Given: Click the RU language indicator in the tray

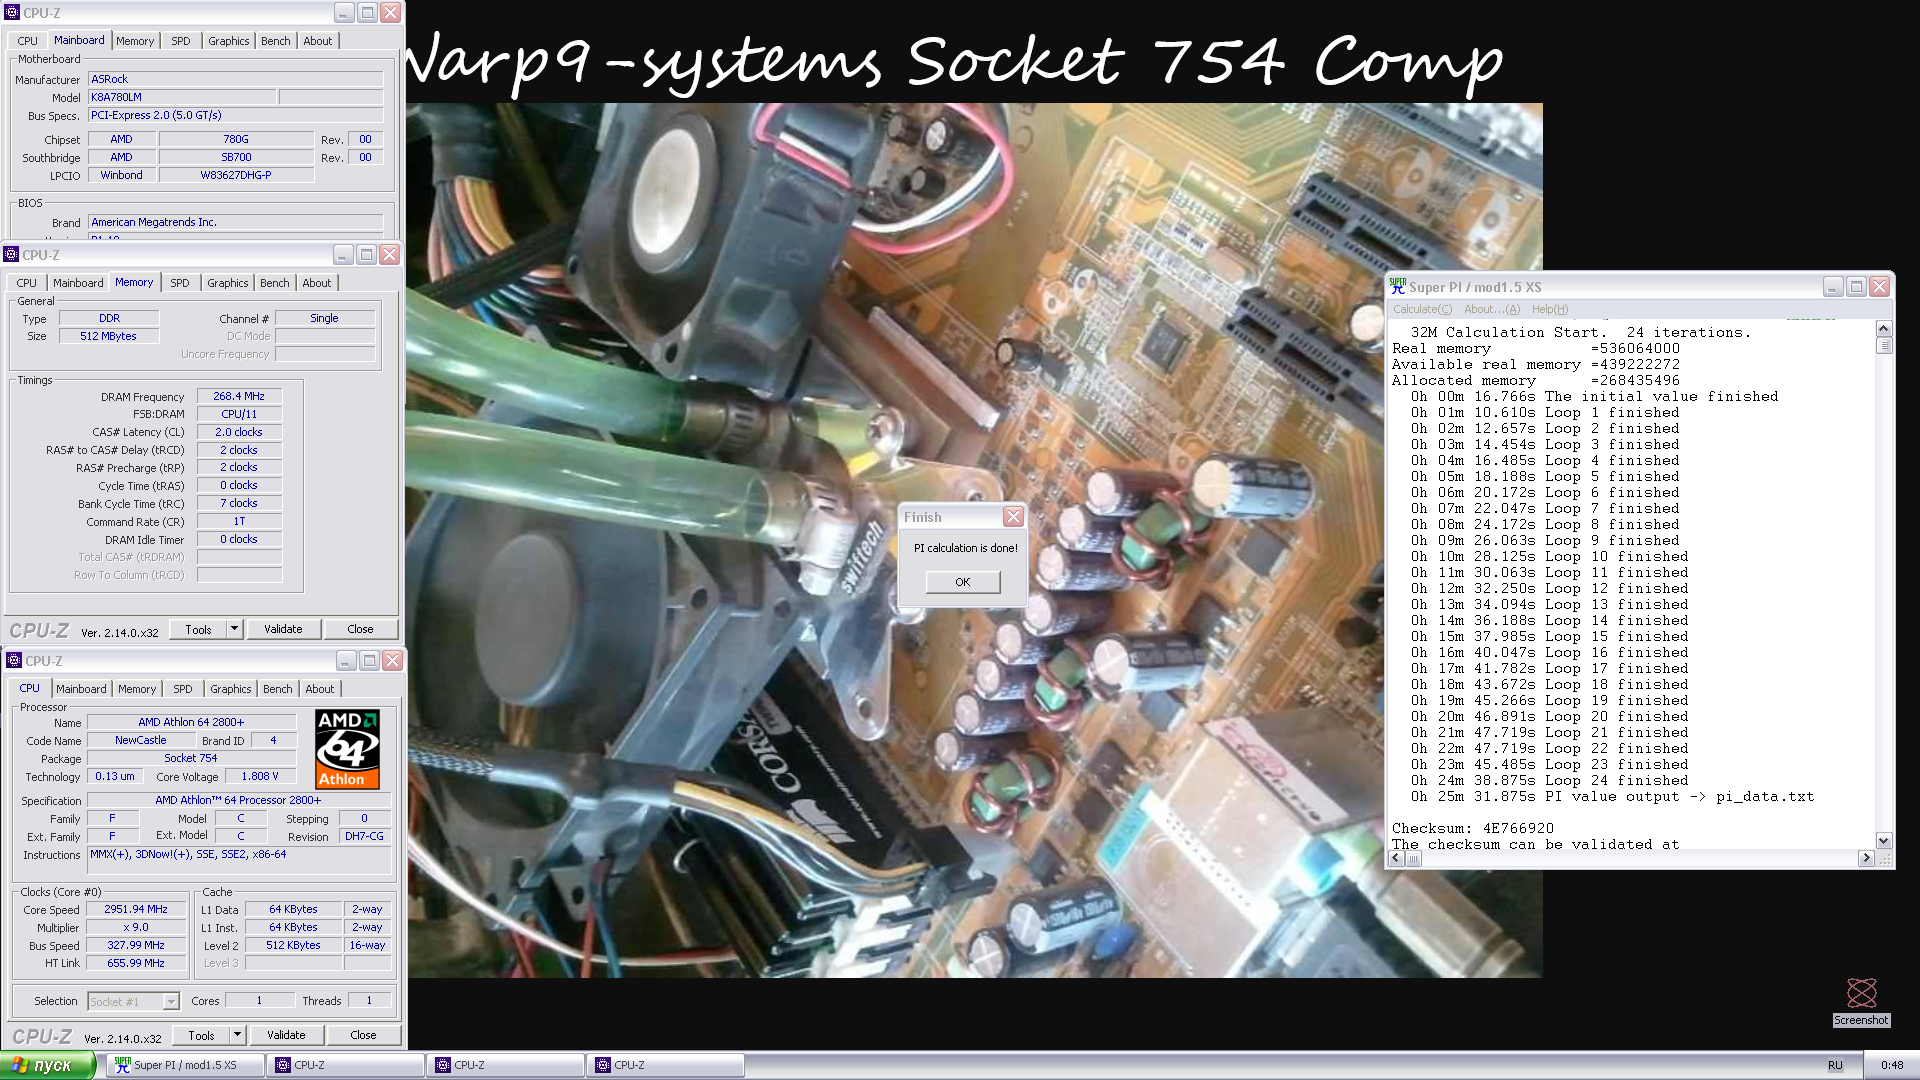Looking at the screenshot, I should 1835,1066.
